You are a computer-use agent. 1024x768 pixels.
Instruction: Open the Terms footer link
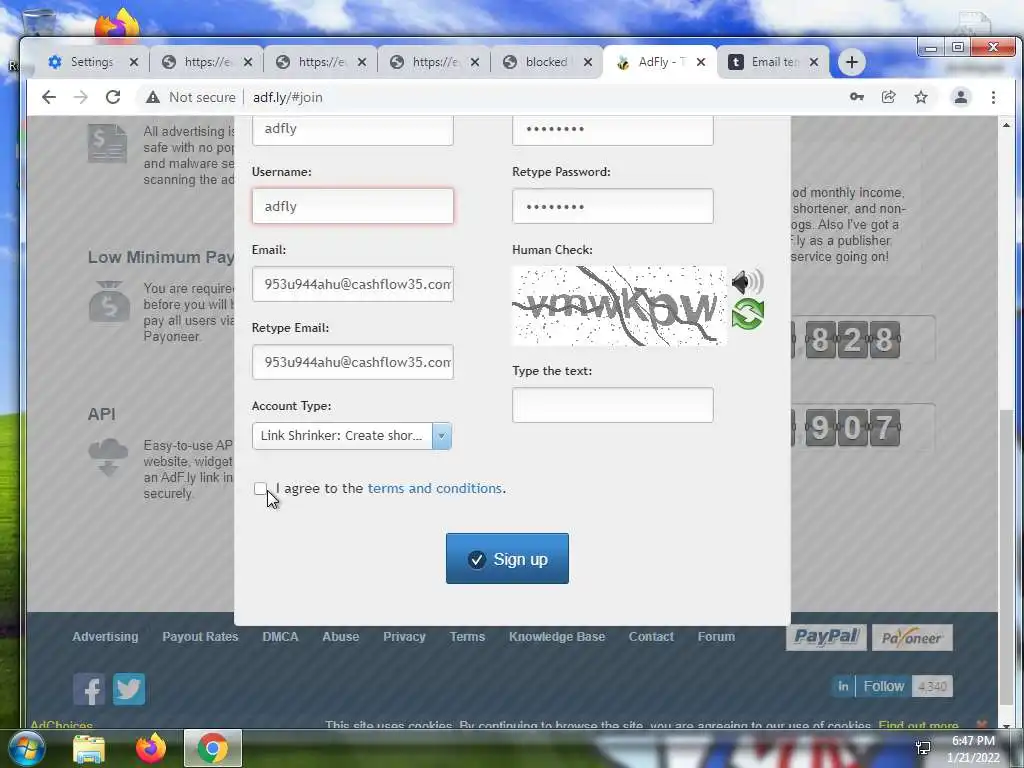(x=467, y=637)
